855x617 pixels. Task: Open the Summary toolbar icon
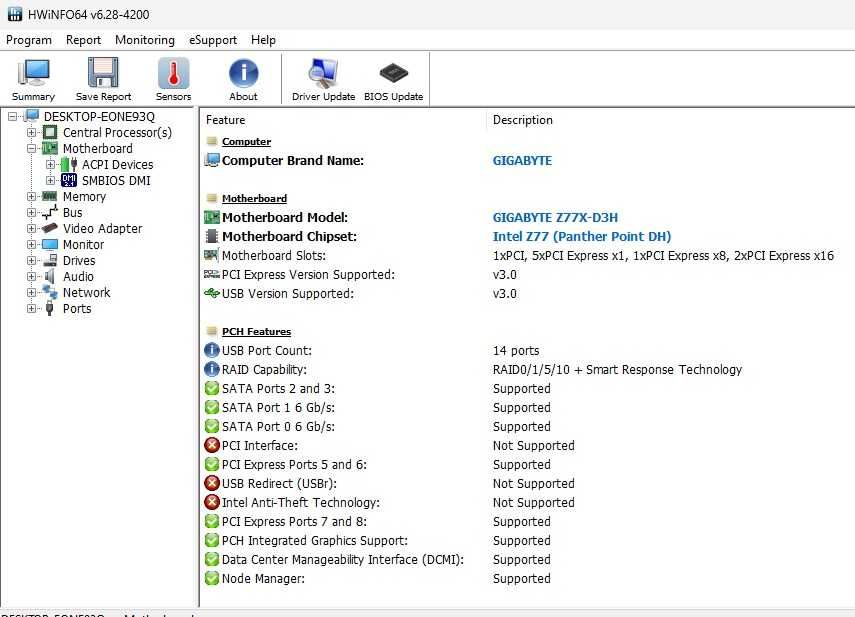pyautogui.click(x=33, y=72)
